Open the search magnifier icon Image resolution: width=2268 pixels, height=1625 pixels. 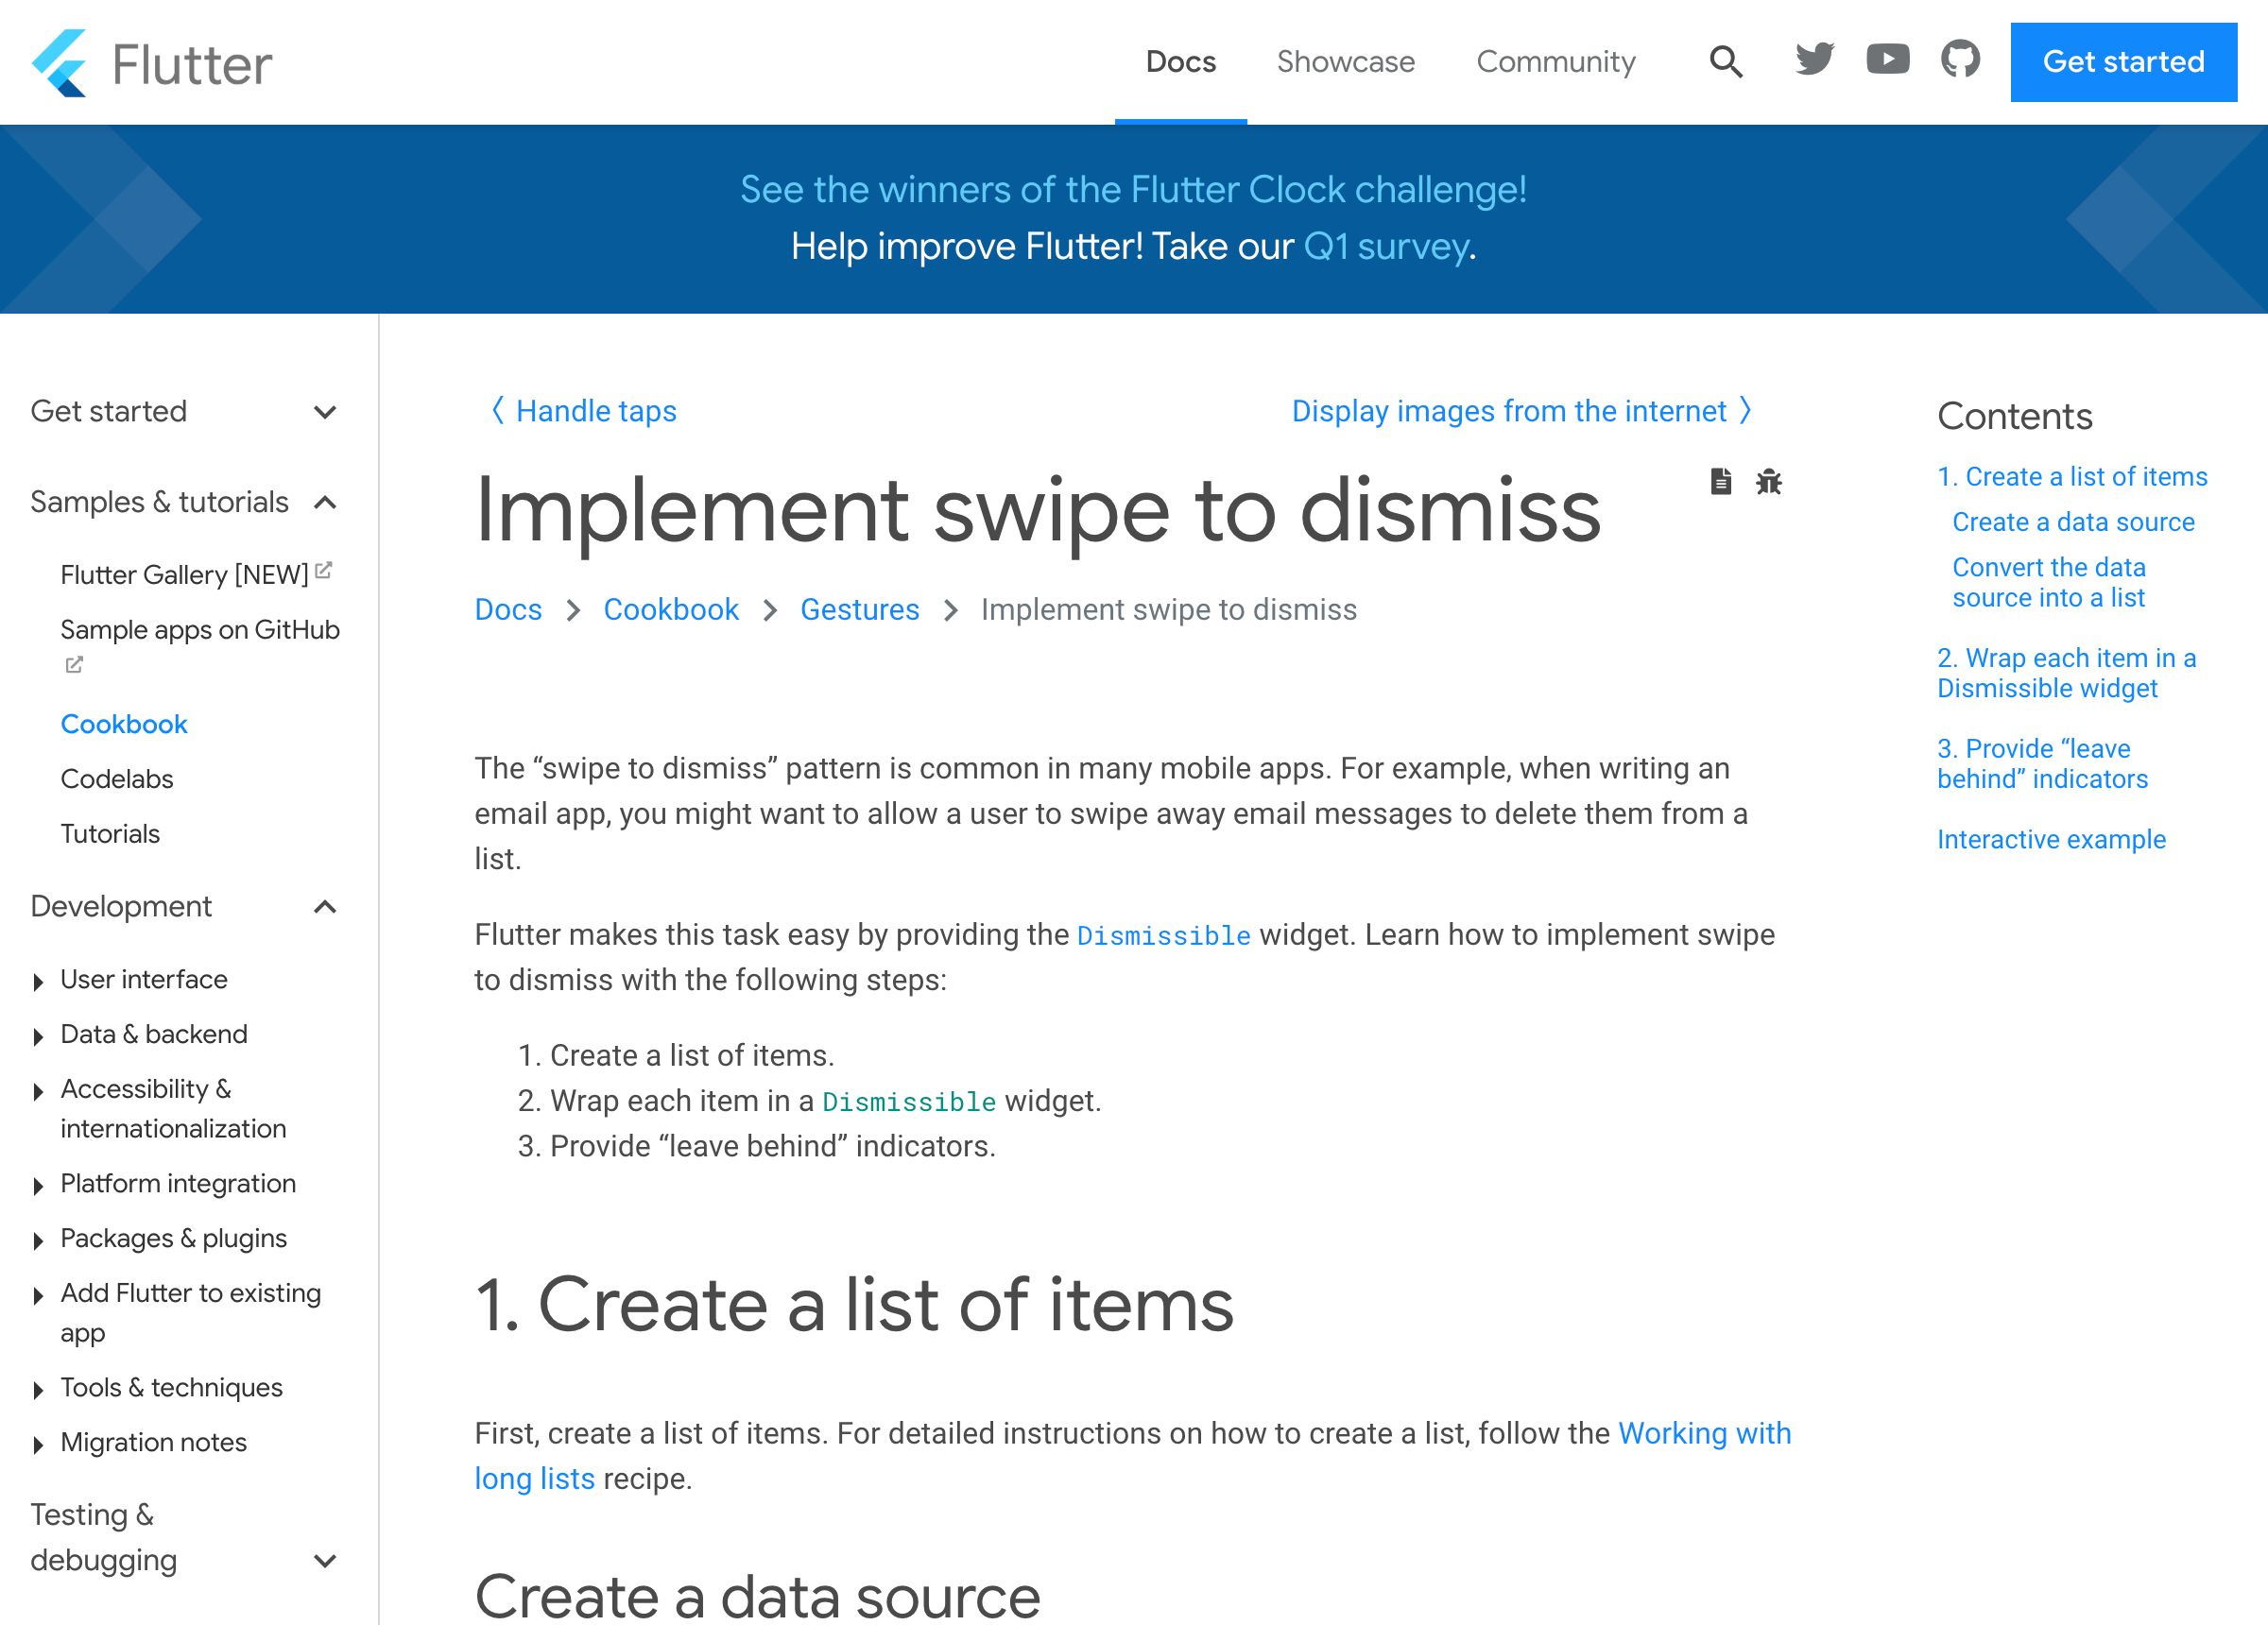(x=1725, y=62)
